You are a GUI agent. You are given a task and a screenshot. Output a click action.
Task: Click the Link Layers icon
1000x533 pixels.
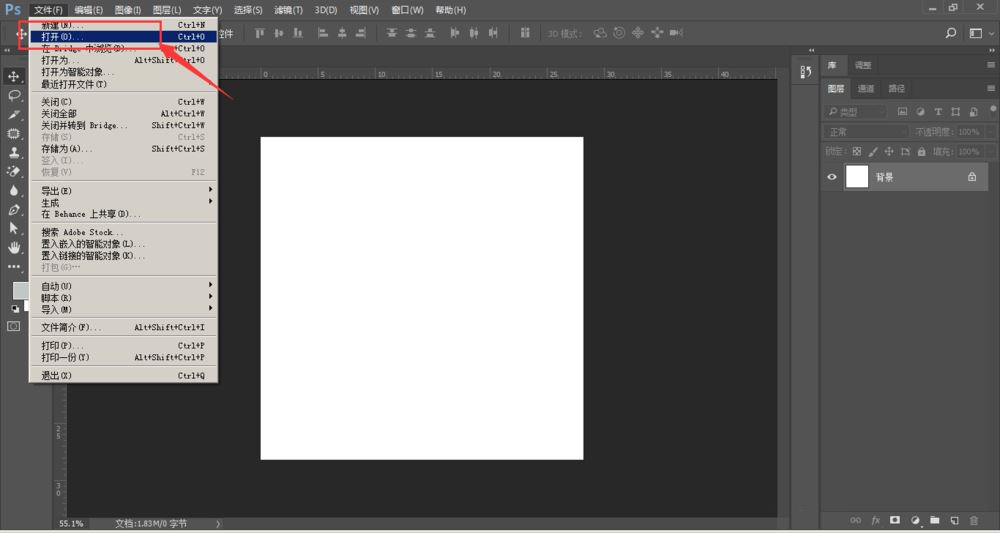click(856, 520)
